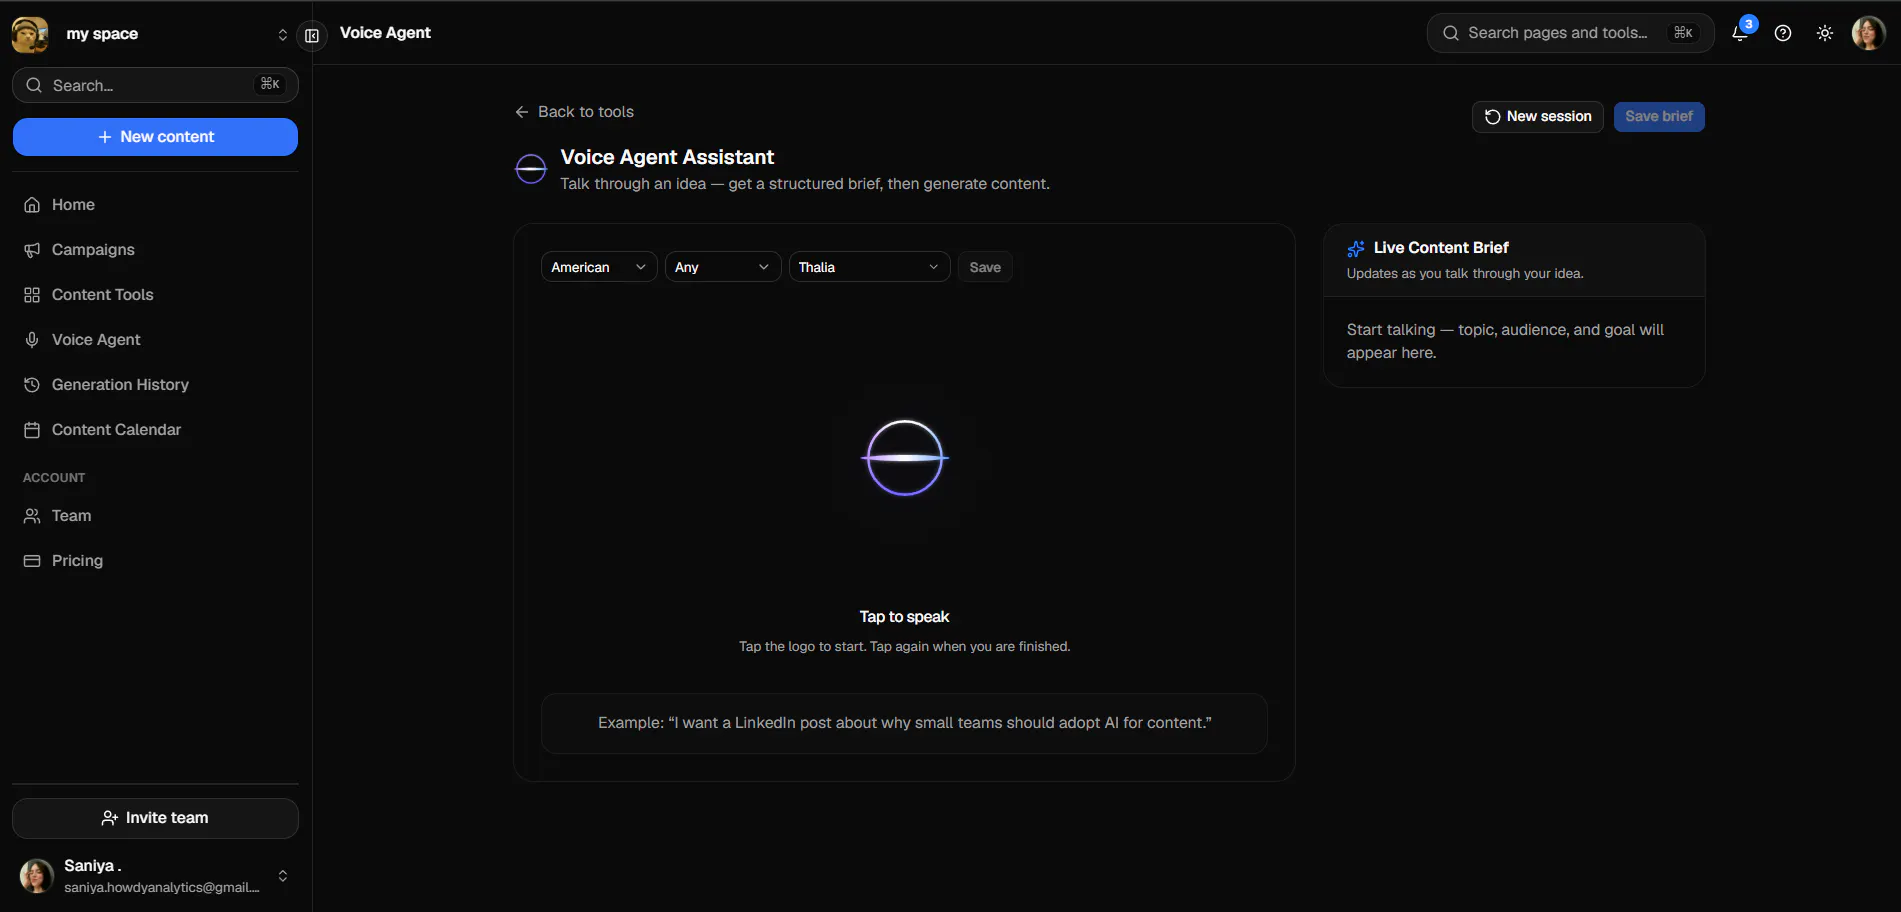Click the Save voice settings button
The image size is (1901, 912).
985,267
